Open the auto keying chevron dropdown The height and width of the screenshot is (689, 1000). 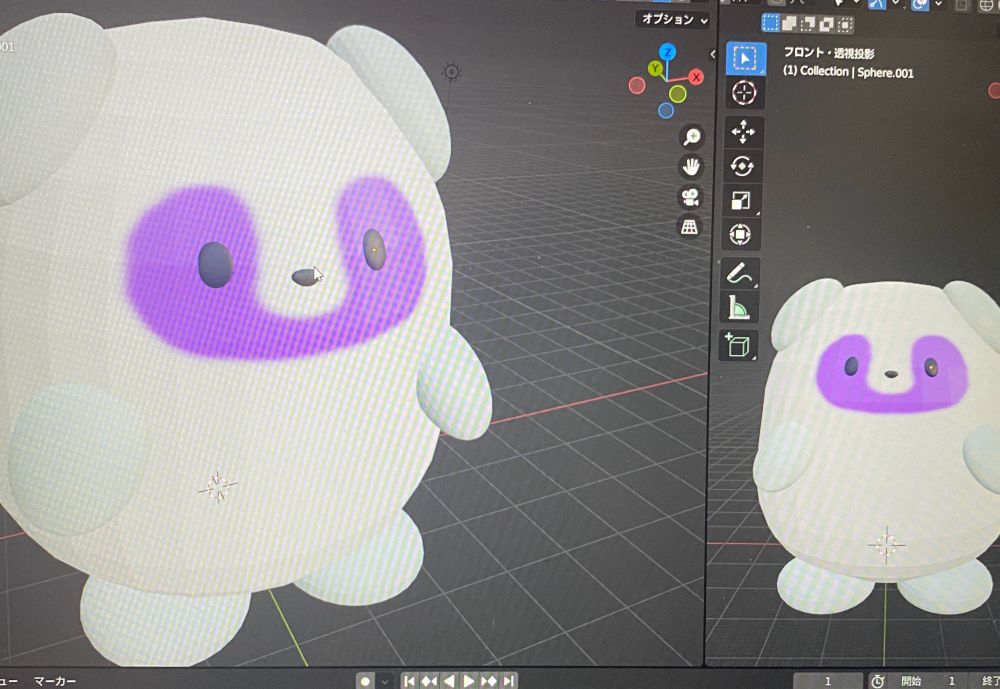point(386,680)
